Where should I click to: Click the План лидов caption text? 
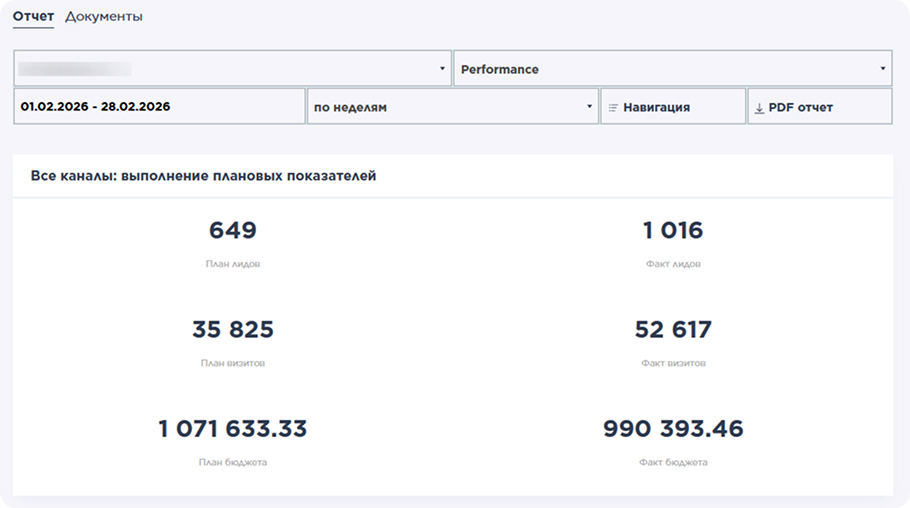pos(233,264)
